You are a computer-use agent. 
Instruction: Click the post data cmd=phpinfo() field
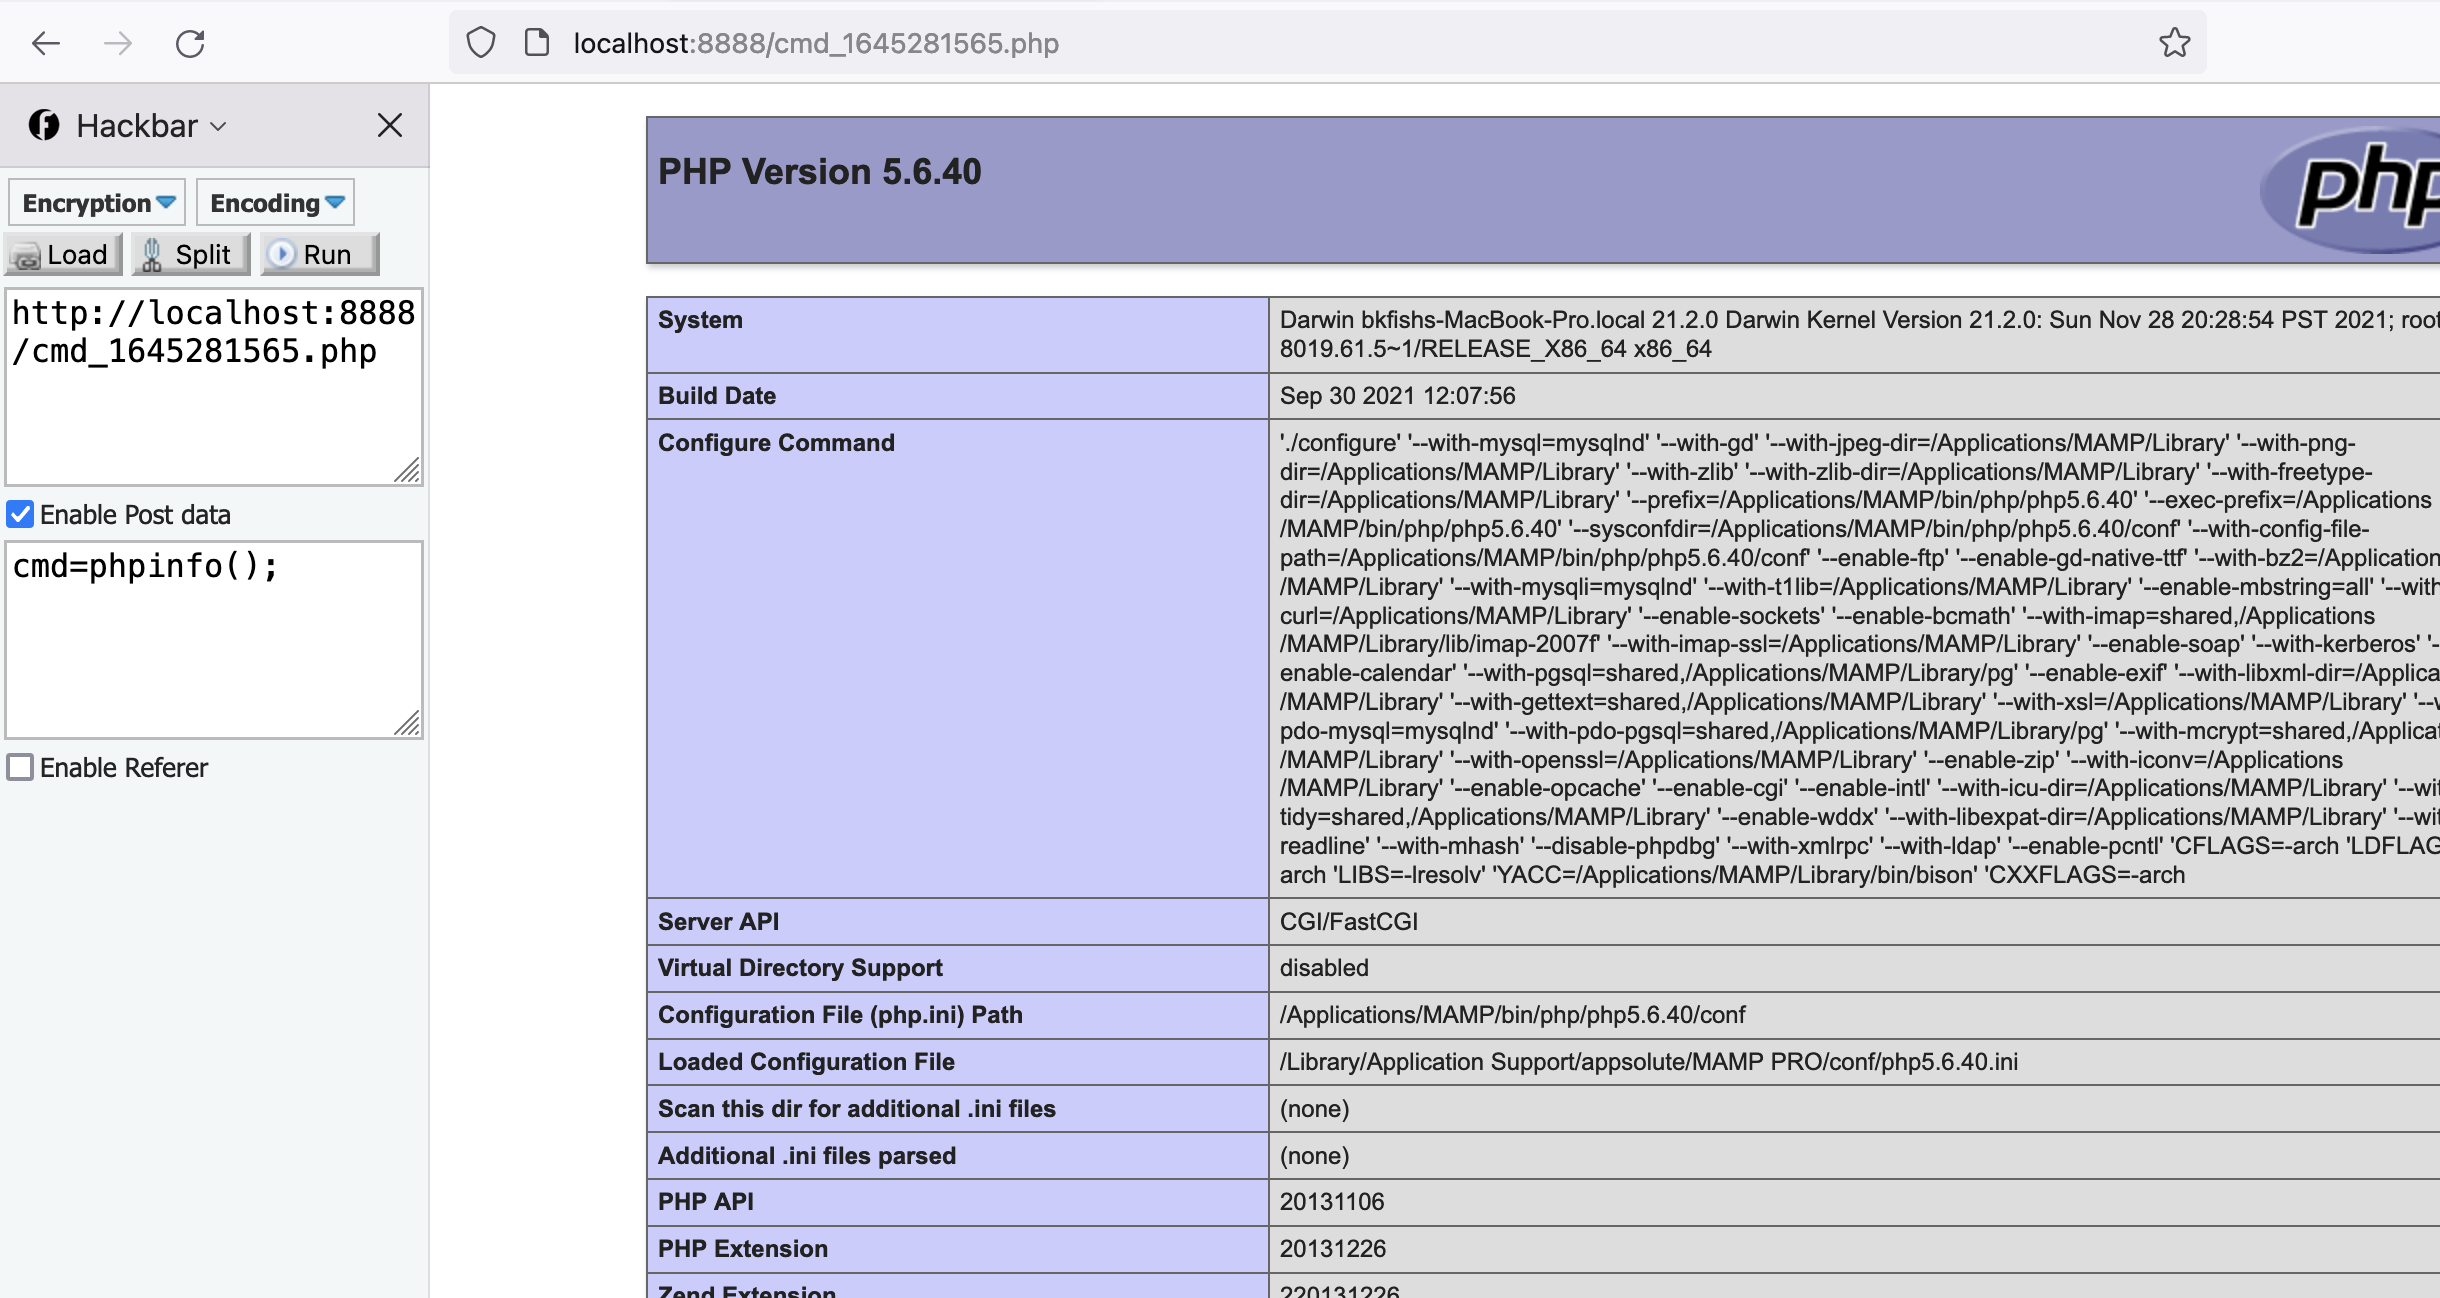click(213, 639)
